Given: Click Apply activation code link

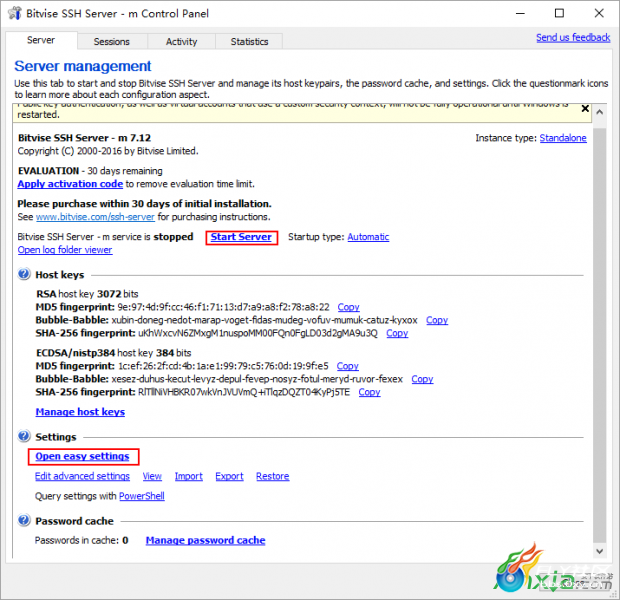Looking at the screenshot, I should pyautogui.click(x=70, y=184).
